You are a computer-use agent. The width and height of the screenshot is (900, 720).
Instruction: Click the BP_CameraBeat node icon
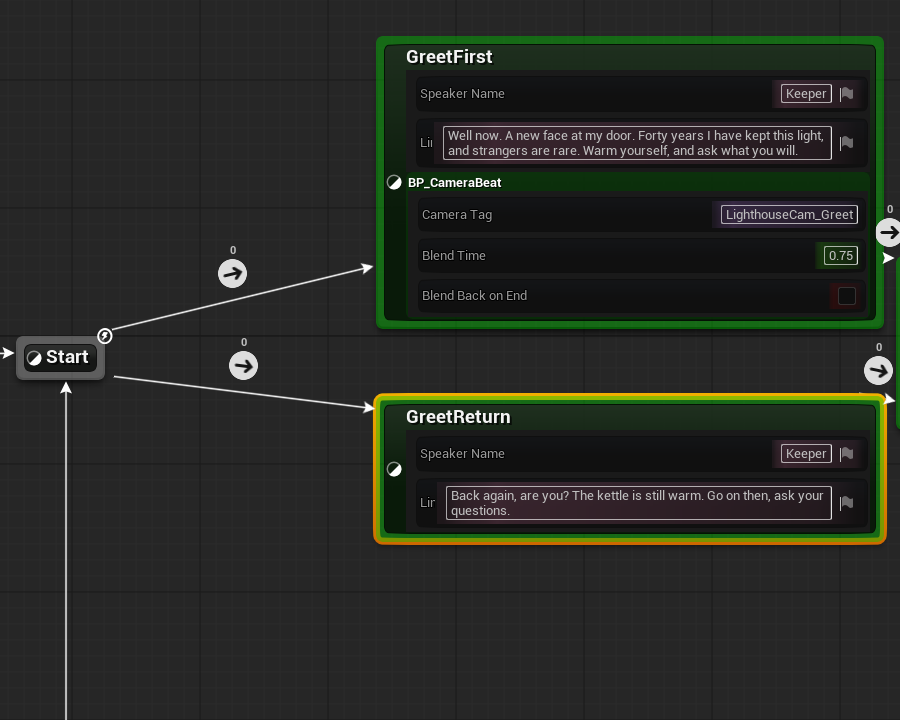(x=394, y=183)
